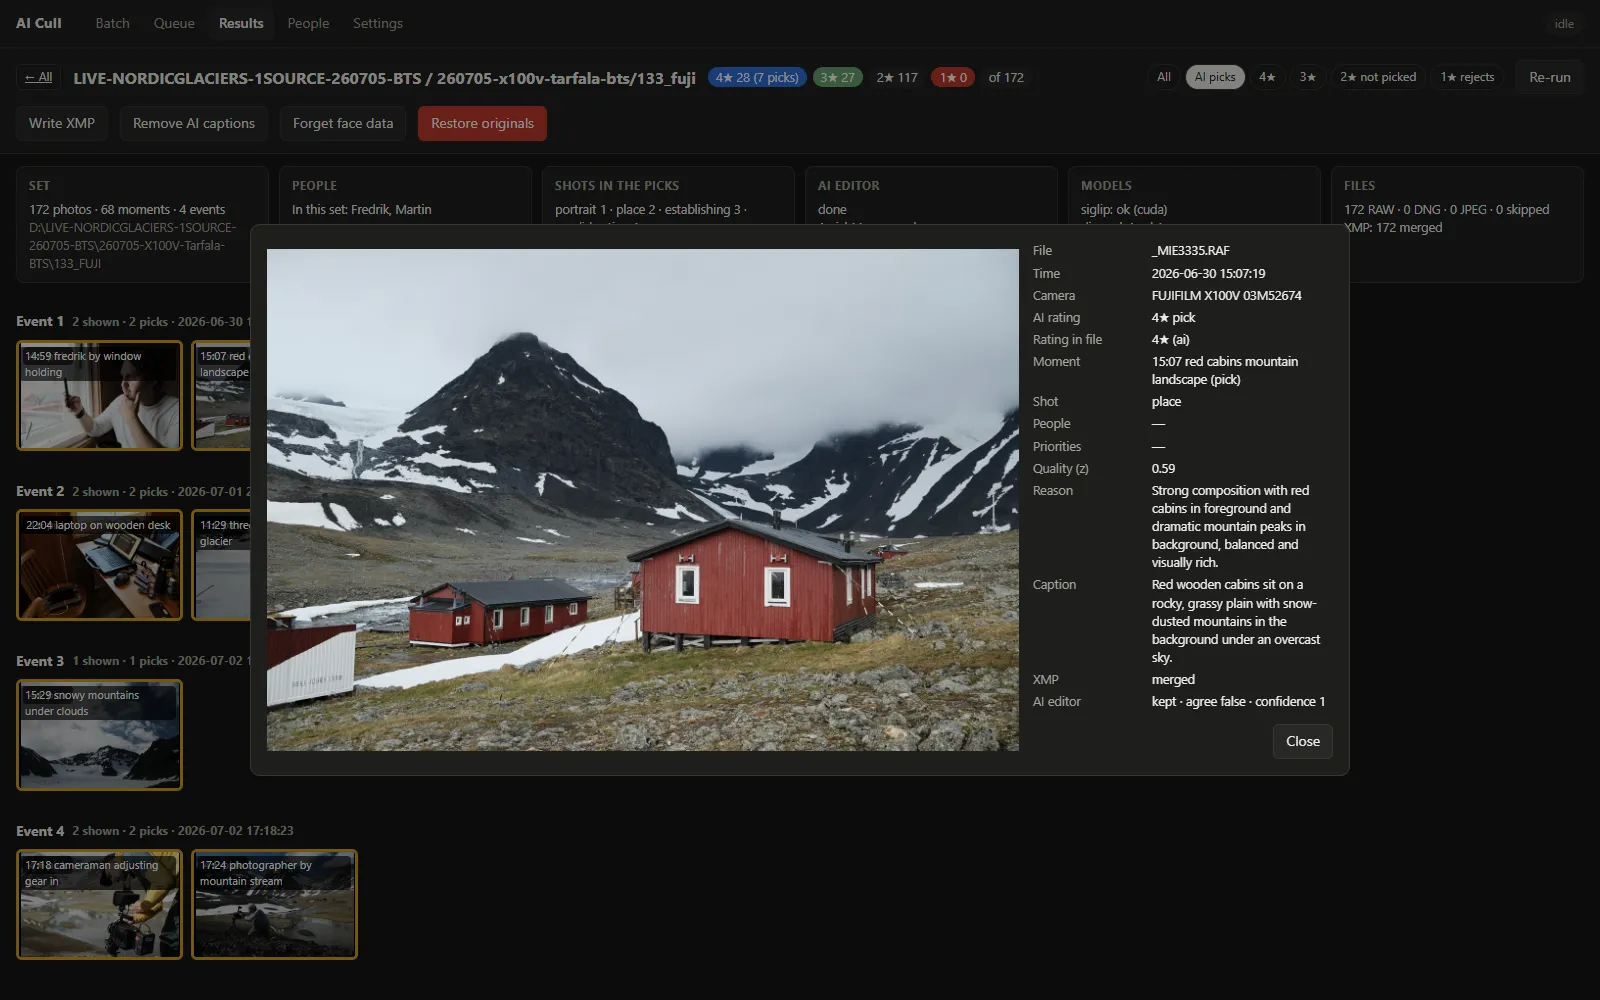Select the 'All' filter pill
The width and height of the screenshot is (1600, 1000).
[x=1164, y=77]
